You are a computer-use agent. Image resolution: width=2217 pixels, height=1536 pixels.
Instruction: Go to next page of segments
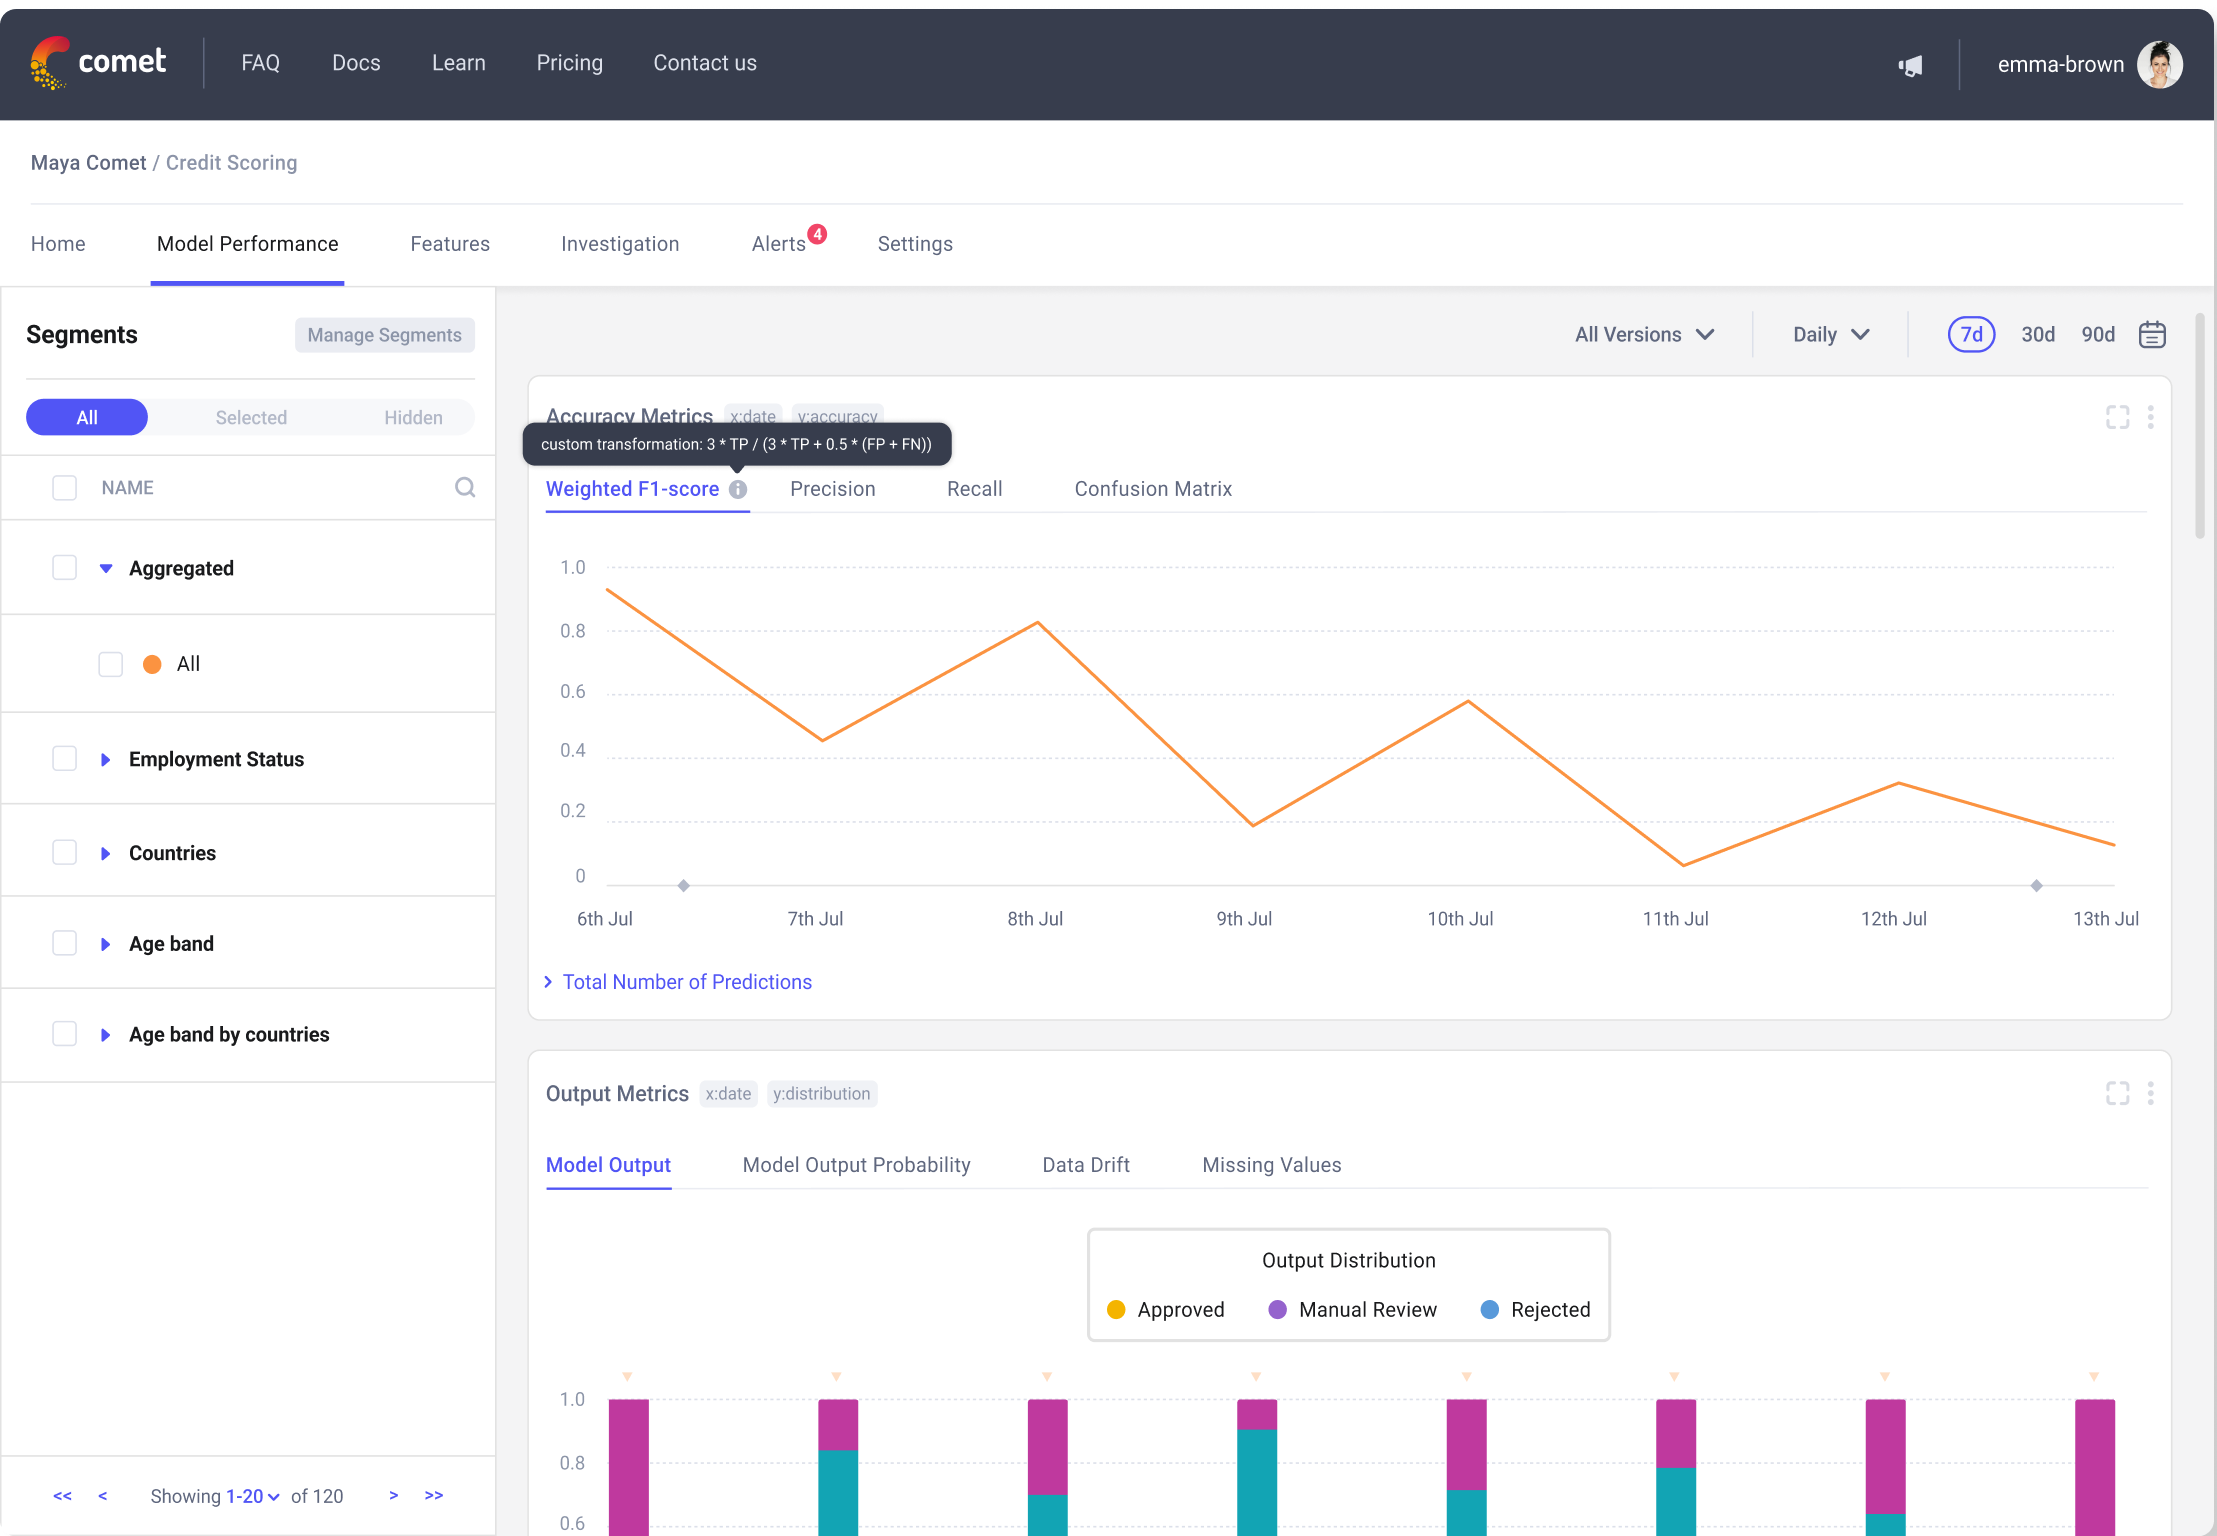pyautogui.click(x=393, y=1496)
